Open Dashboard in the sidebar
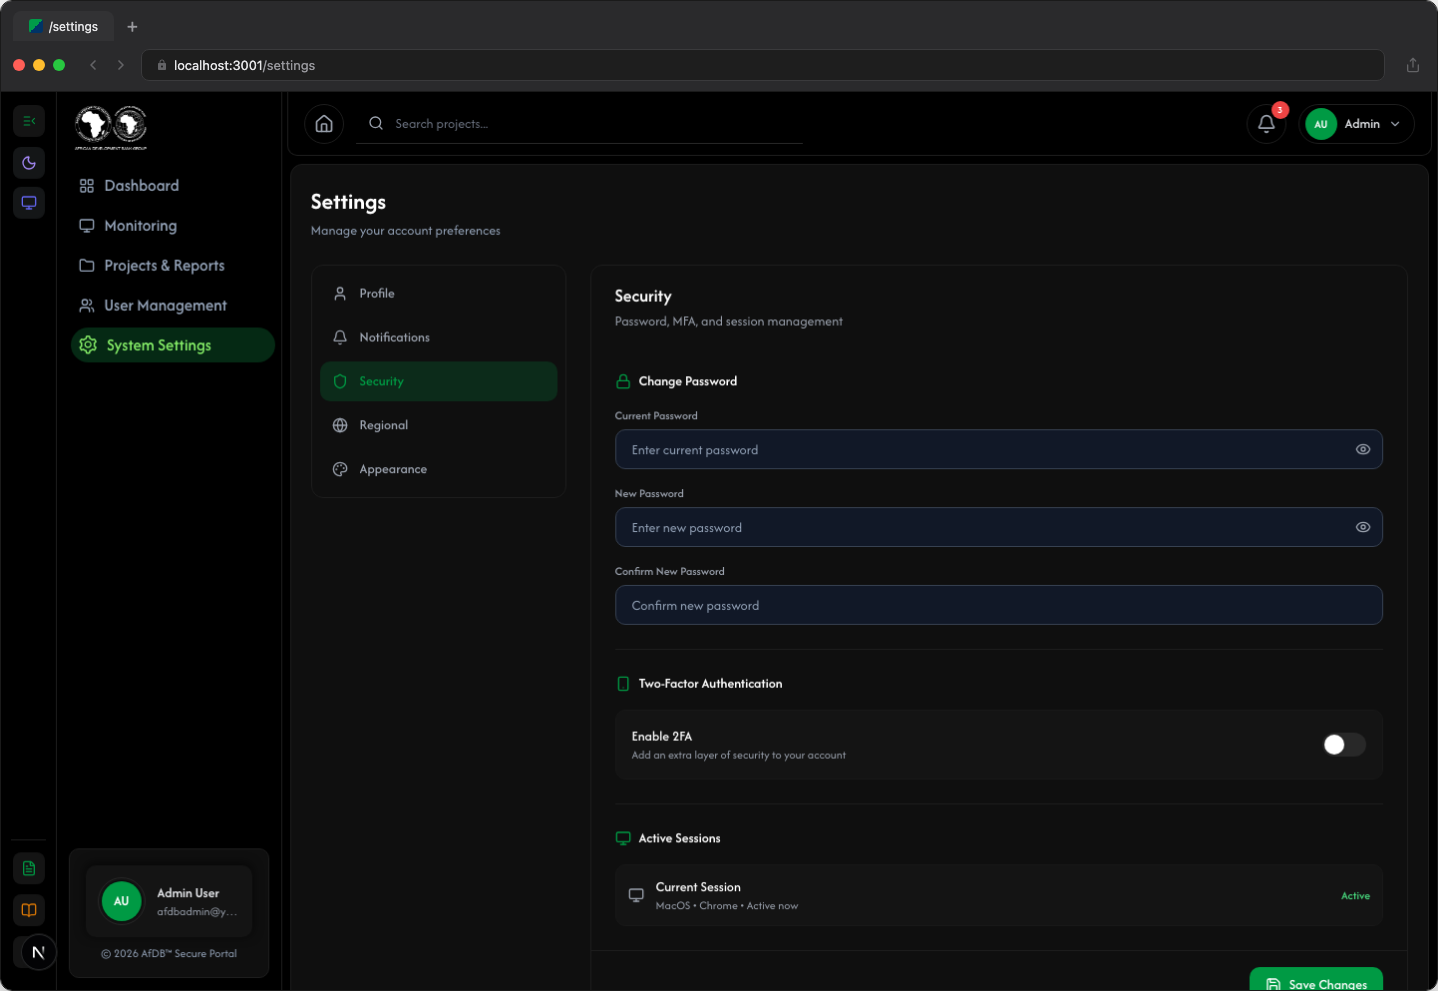This screenshot has width=1438, height=991. pyautogui.click(x=172, y=186)
